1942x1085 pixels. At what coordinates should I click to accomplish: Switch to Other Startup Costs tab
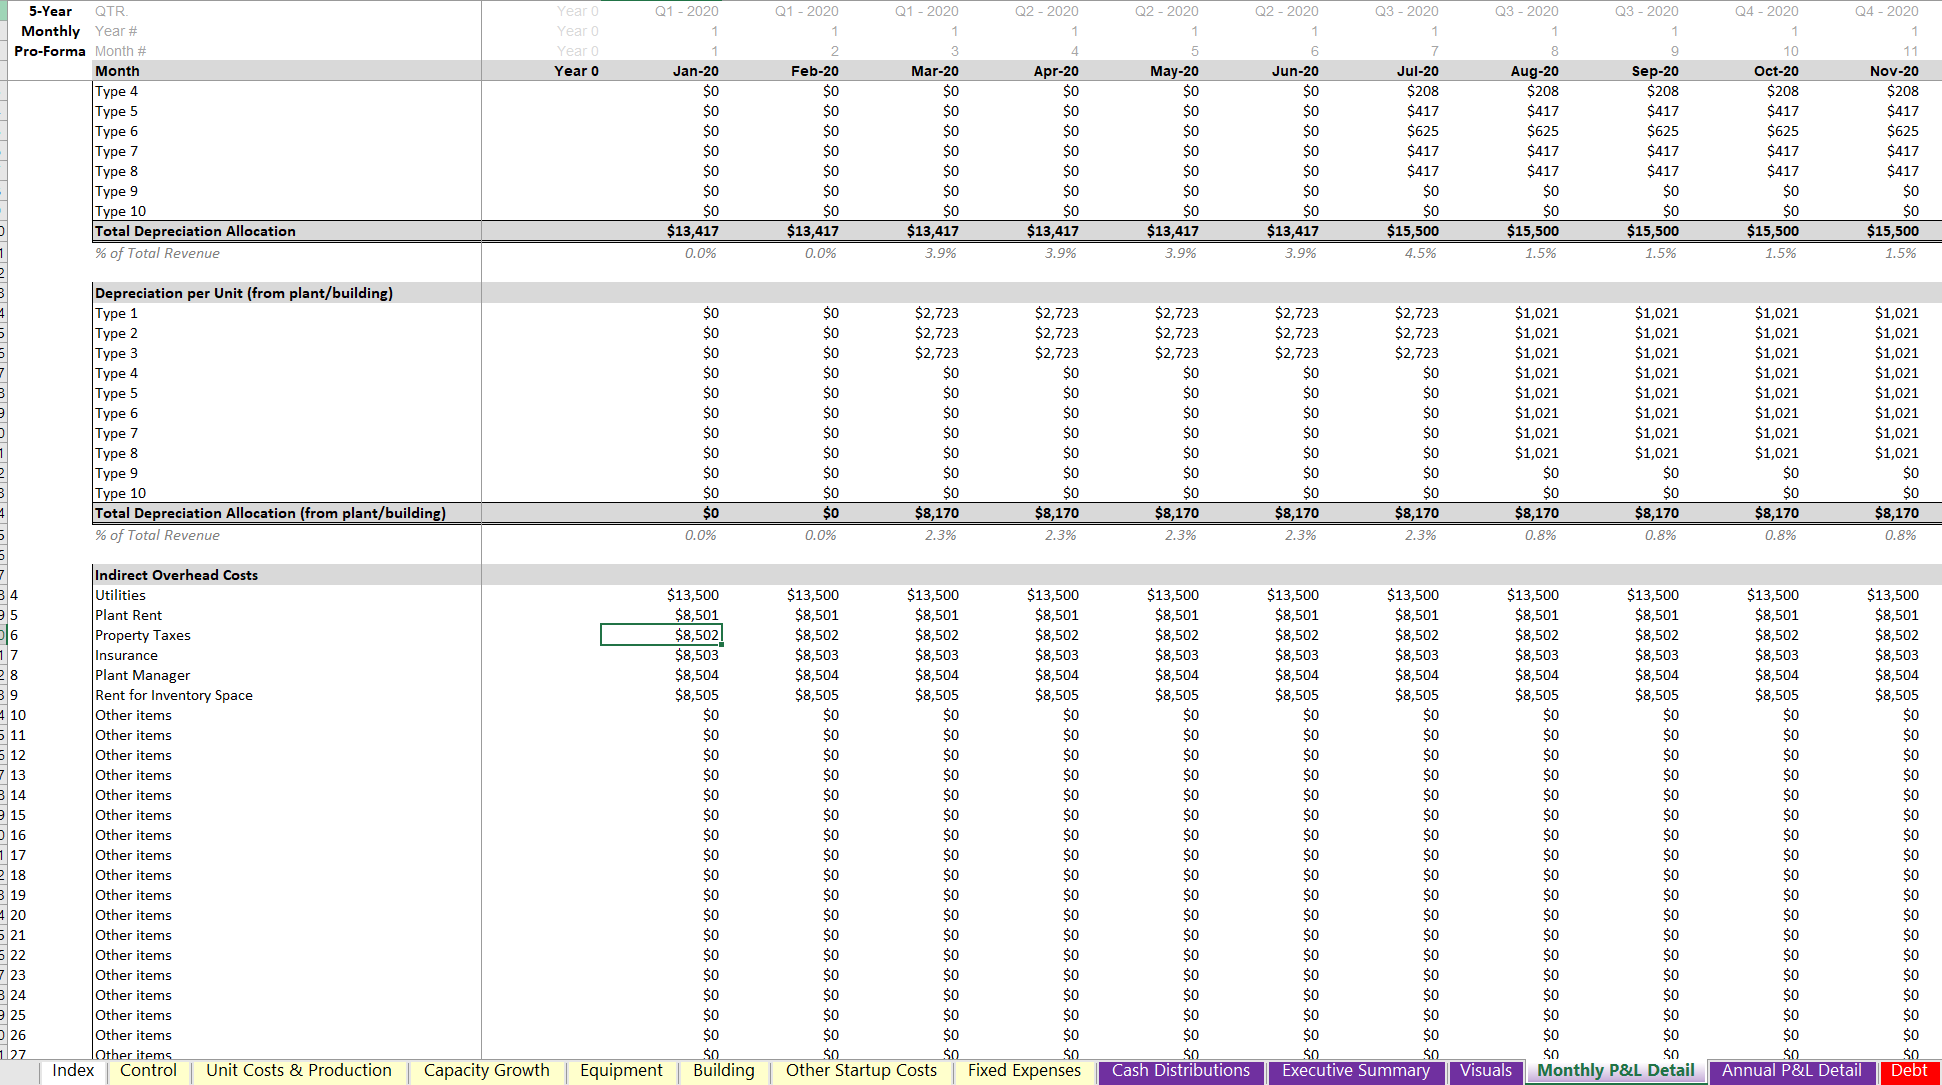(x=861, y=1071)
